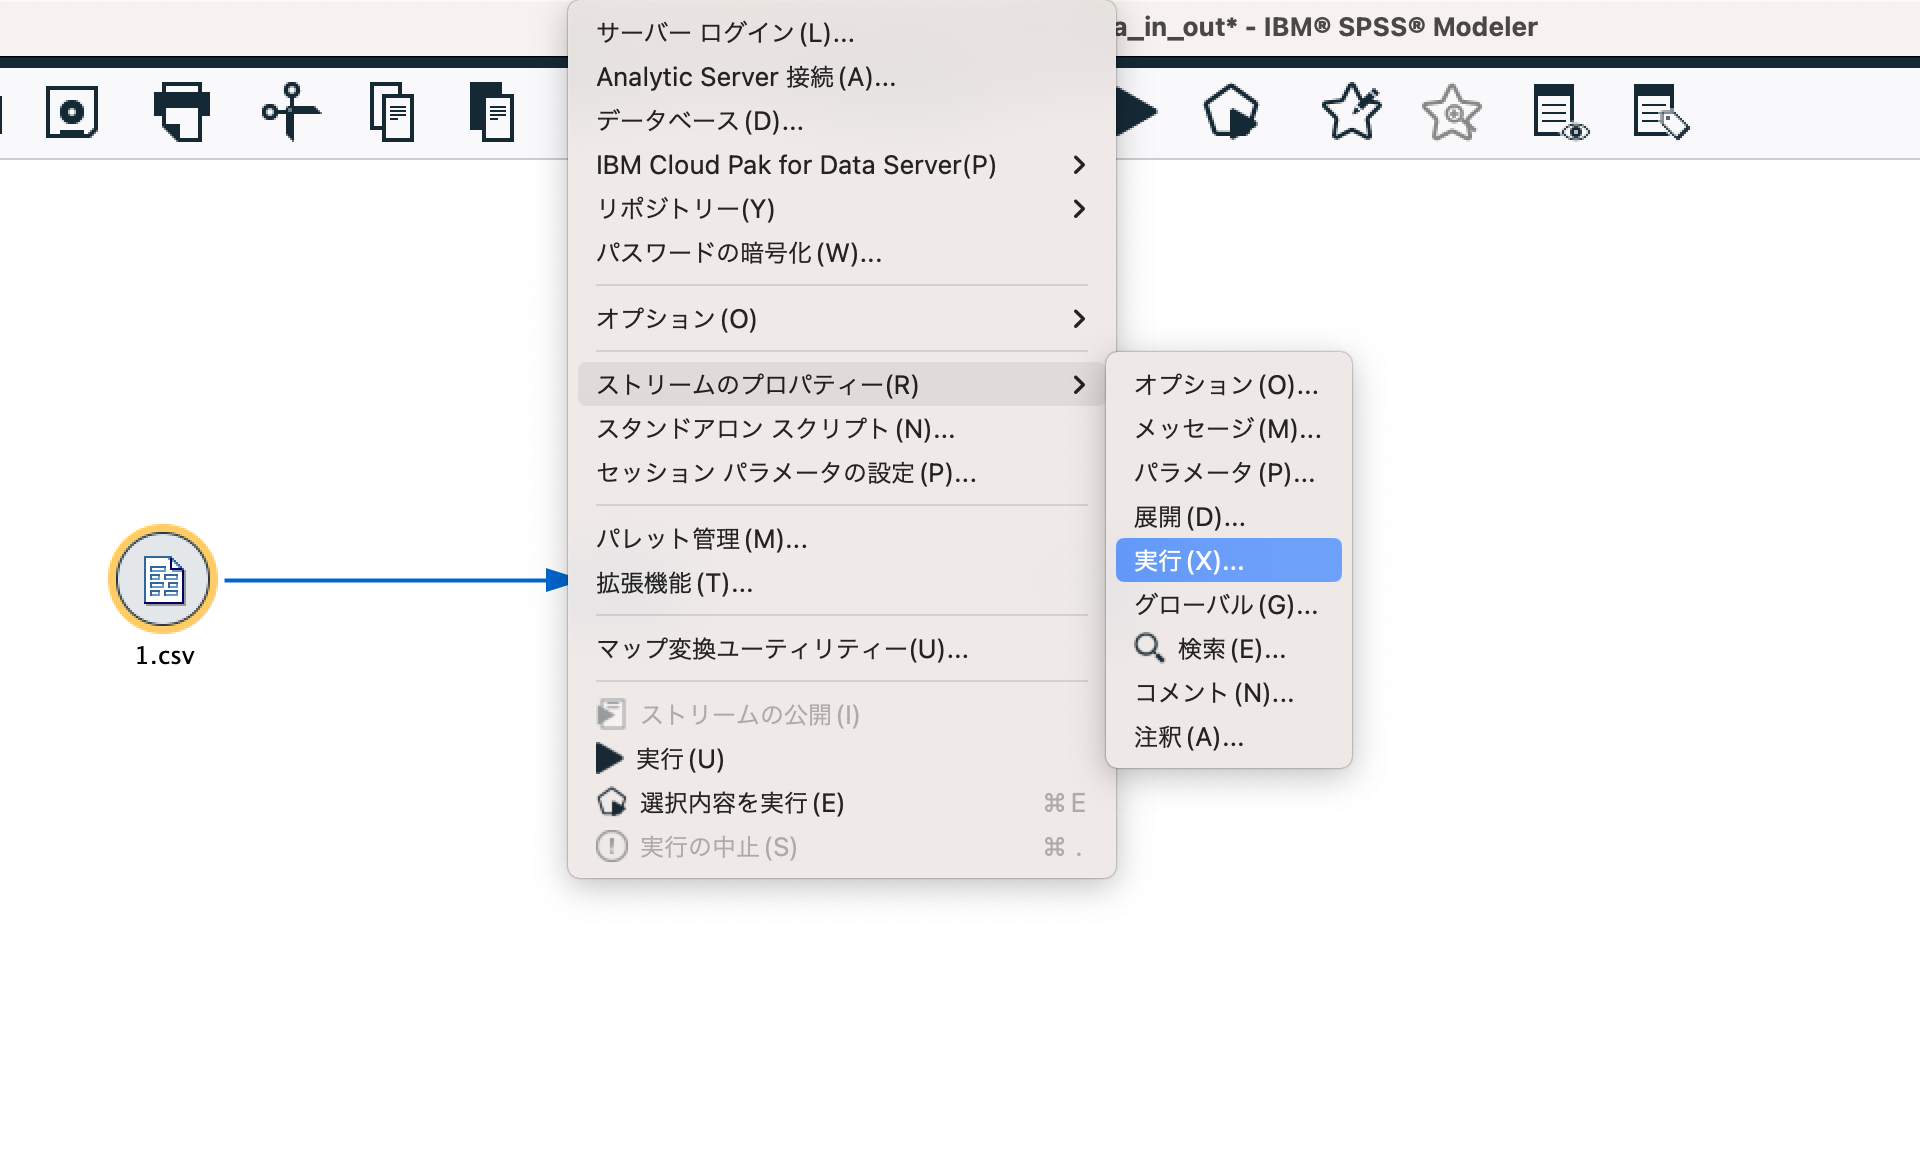Screen dimensions: 1920x1174
Task: Select the 1.csv source node on canvas
Action: click(163, 579)
